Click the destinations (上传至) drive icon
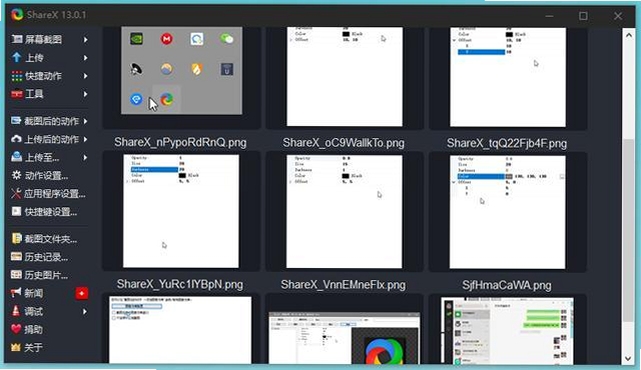Viewport: 641px width, 370px height. [x=16, y=157]
